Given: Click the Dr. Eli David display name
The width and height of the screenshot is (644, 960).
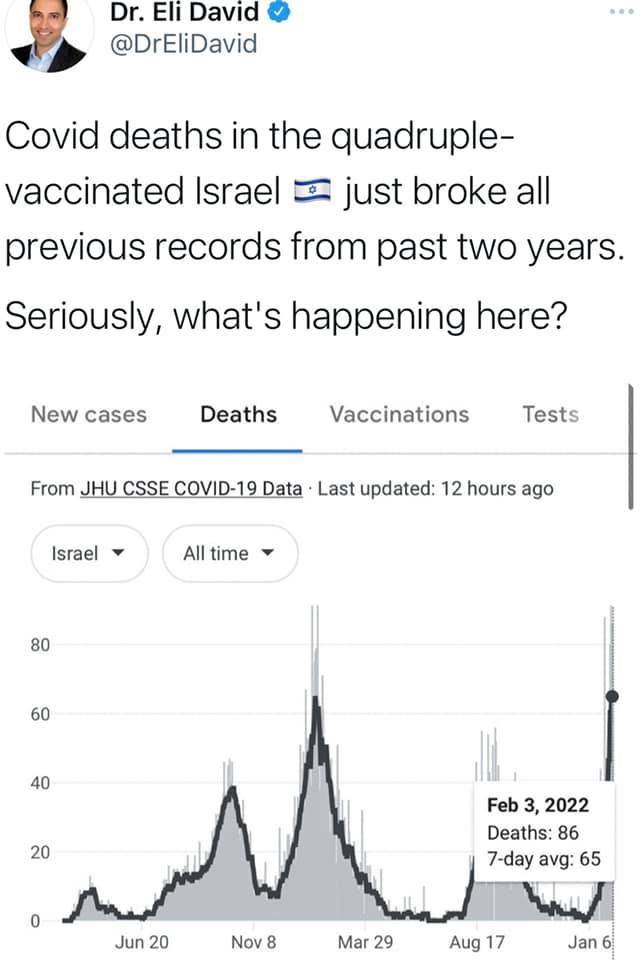Looking at the screenshot, I should [185, 11].
